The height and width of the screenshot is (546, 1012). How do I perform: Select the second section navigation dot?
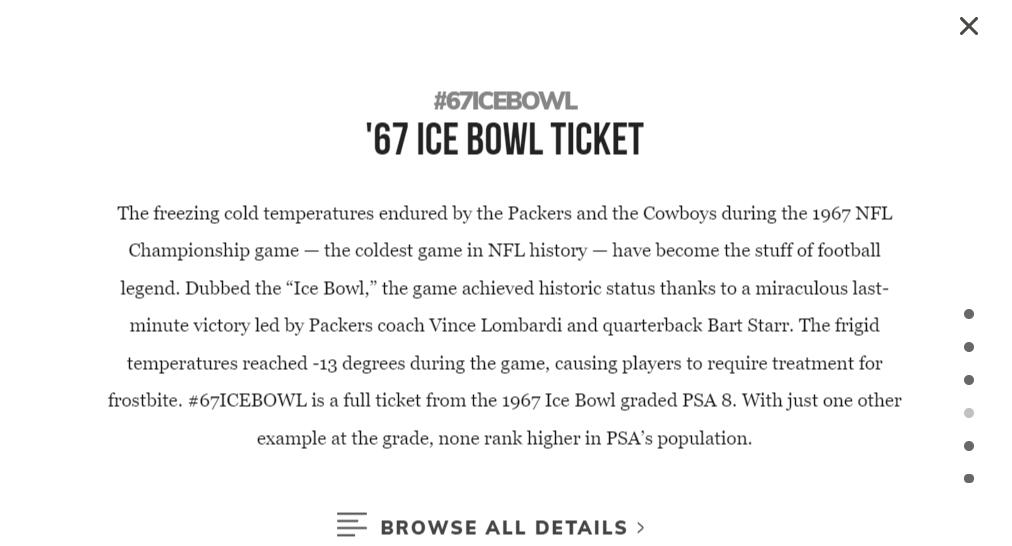click(968, 347)
